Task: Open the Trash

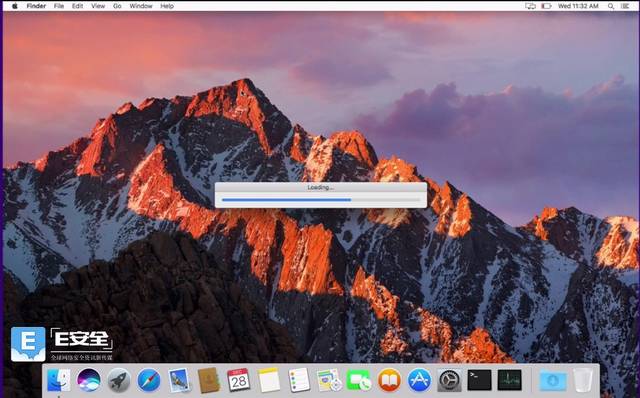Action: tap(582, 380)
